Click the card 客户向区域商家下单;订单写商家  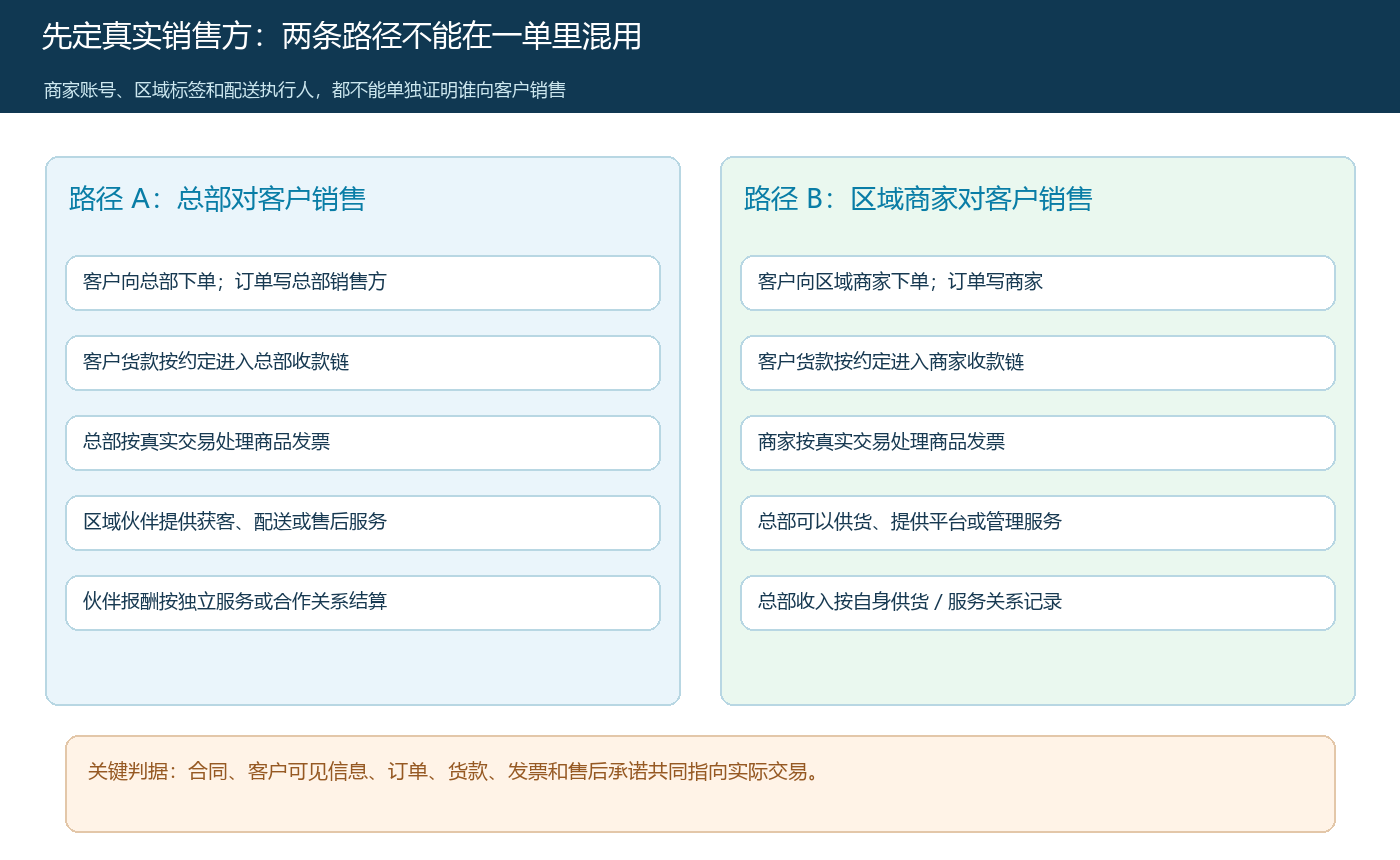point(1038,283)
